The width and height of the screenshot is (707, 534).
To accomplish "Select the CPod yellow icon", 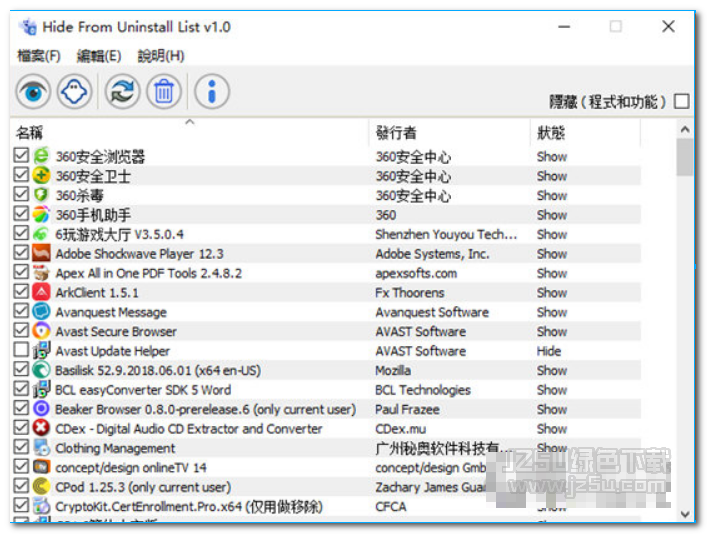I will 41,486.
